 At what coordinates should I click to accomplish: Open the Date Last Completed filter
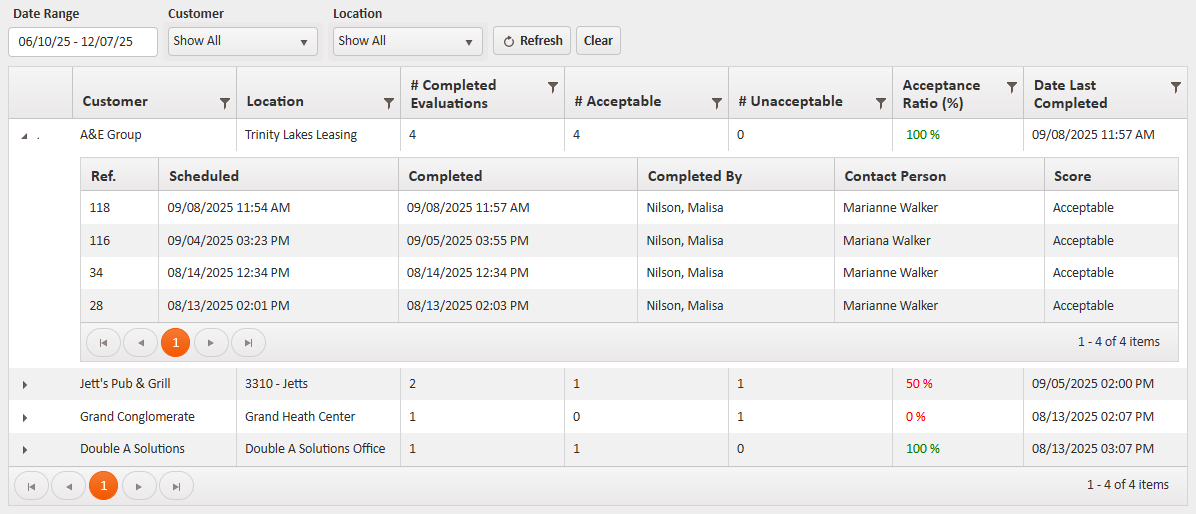[1176, 87]
